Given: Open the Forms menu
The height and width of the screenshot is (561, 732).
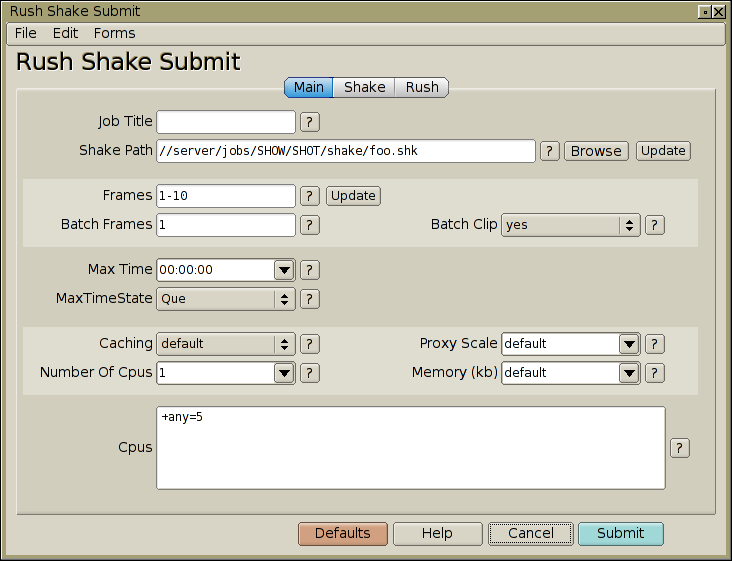Looking at the screenshot, I should pyautogui.click(x=114, y=33).
